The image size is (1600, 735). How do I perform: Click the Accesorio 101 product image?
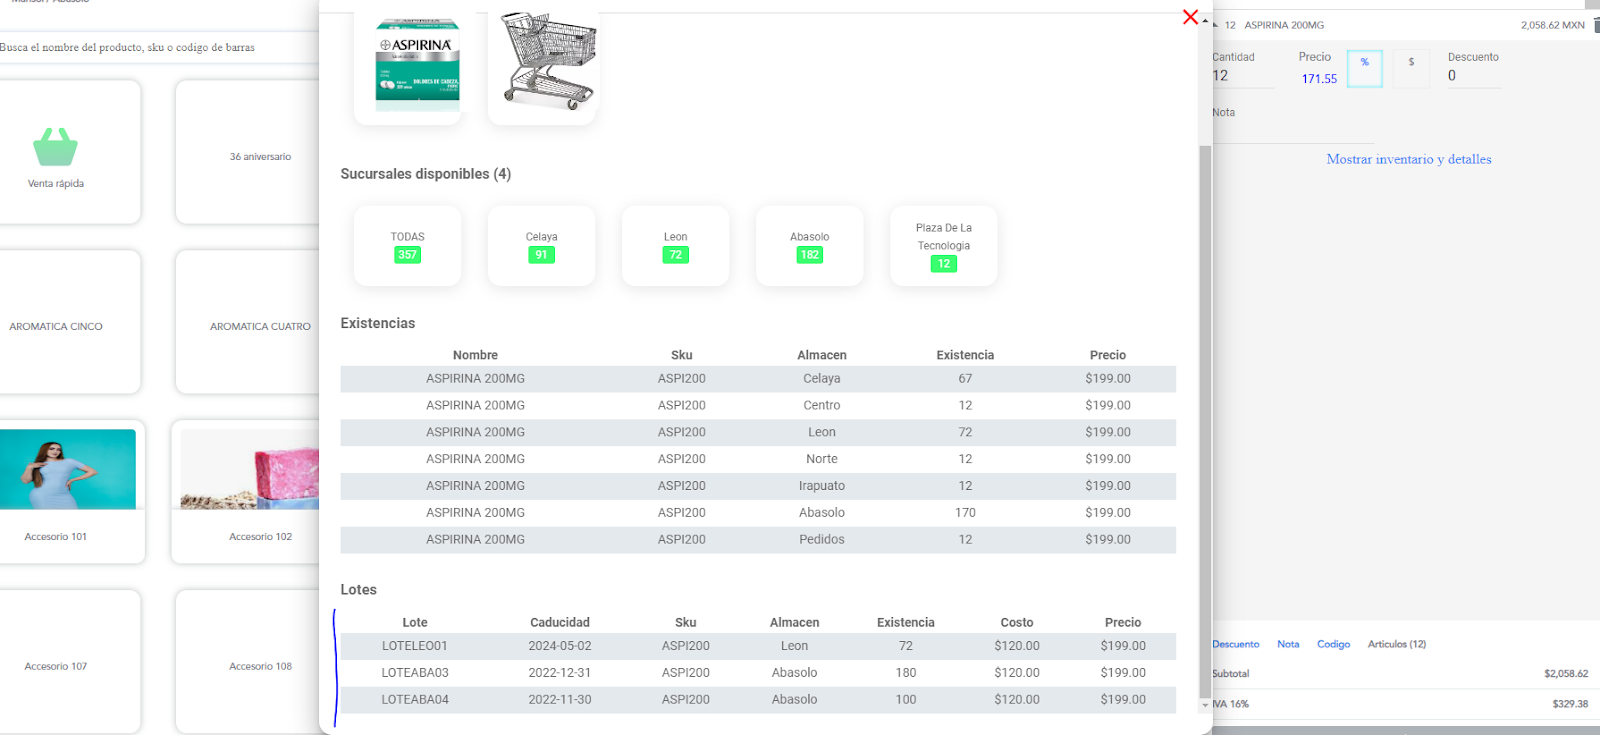tap(68, 469)
